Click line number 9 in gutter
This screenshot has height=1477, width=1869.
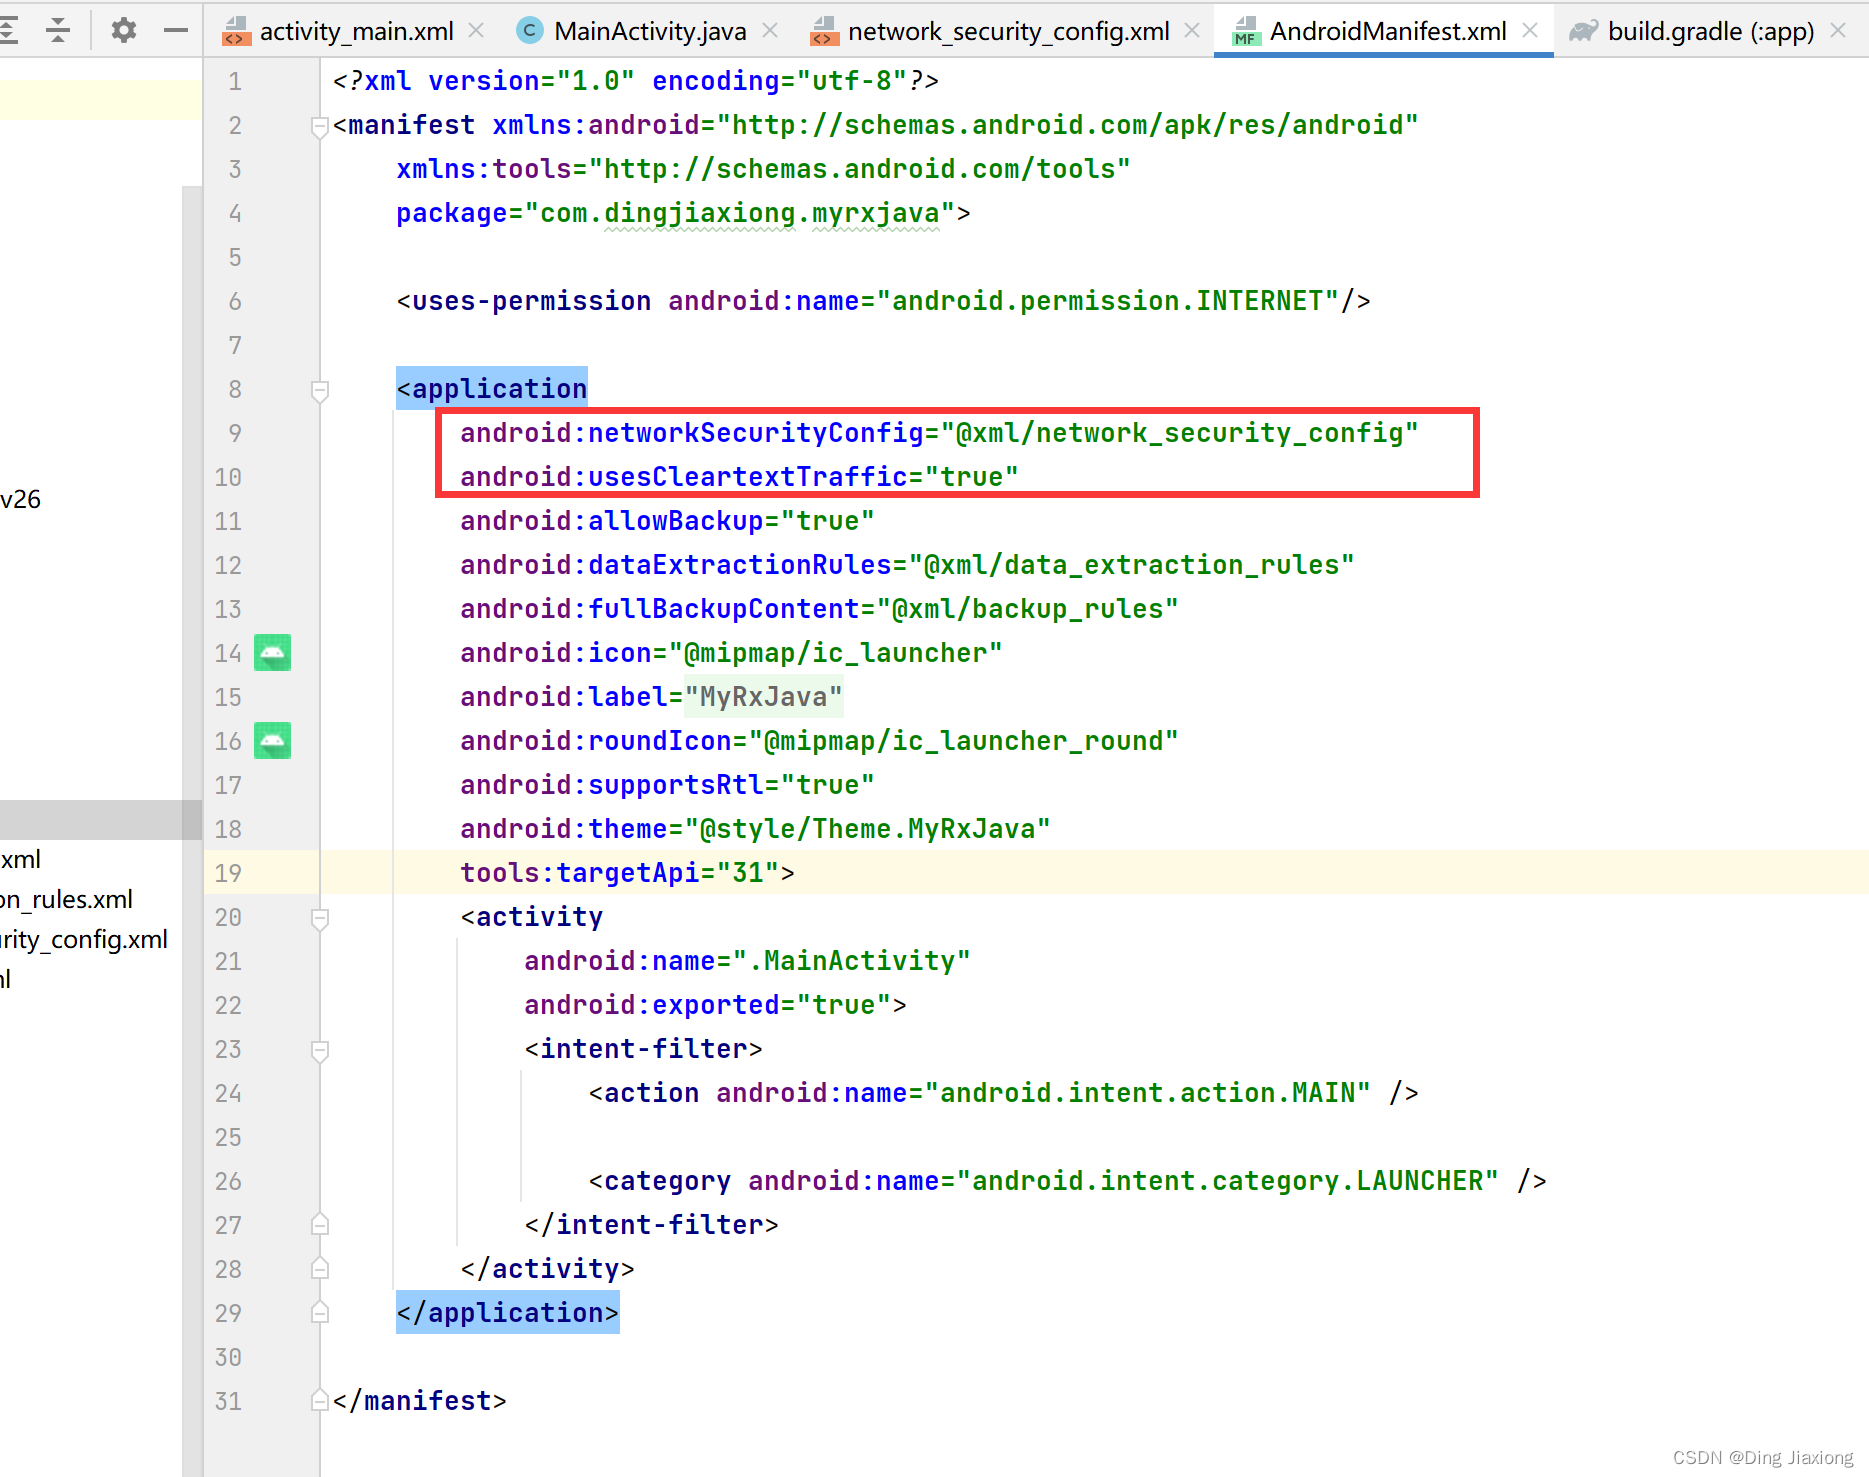(x=235, y=433)
